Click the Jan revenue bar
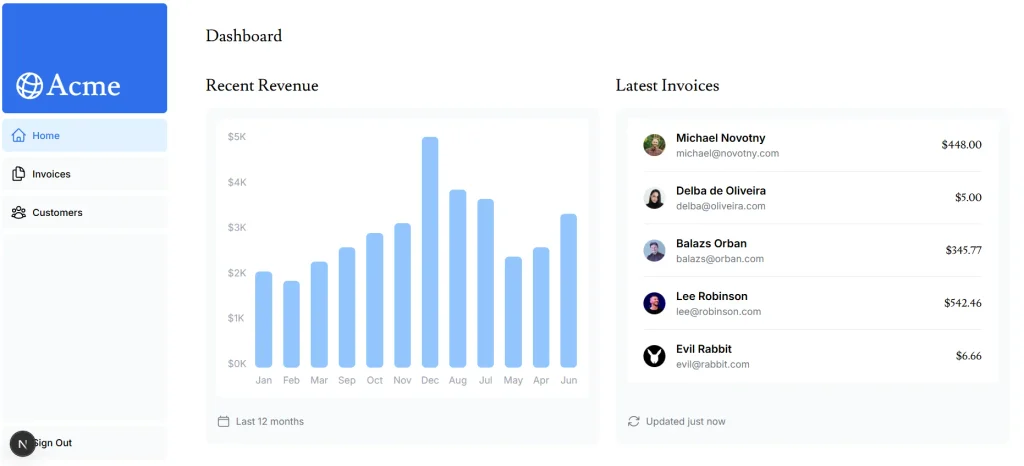This screenshot has width=1024, height=466. [264, 319]
